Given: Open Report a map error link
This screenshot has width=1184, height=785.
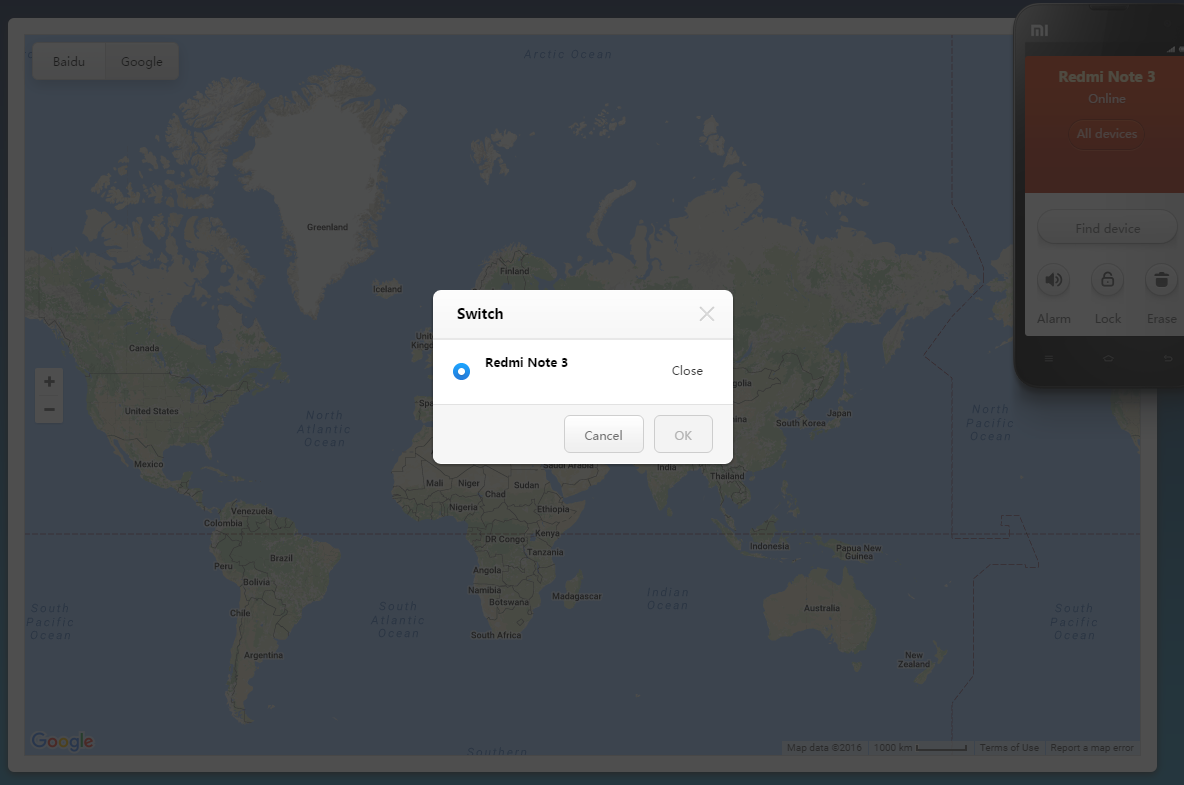Looking at the screenshot, I should pos(1092,748).
